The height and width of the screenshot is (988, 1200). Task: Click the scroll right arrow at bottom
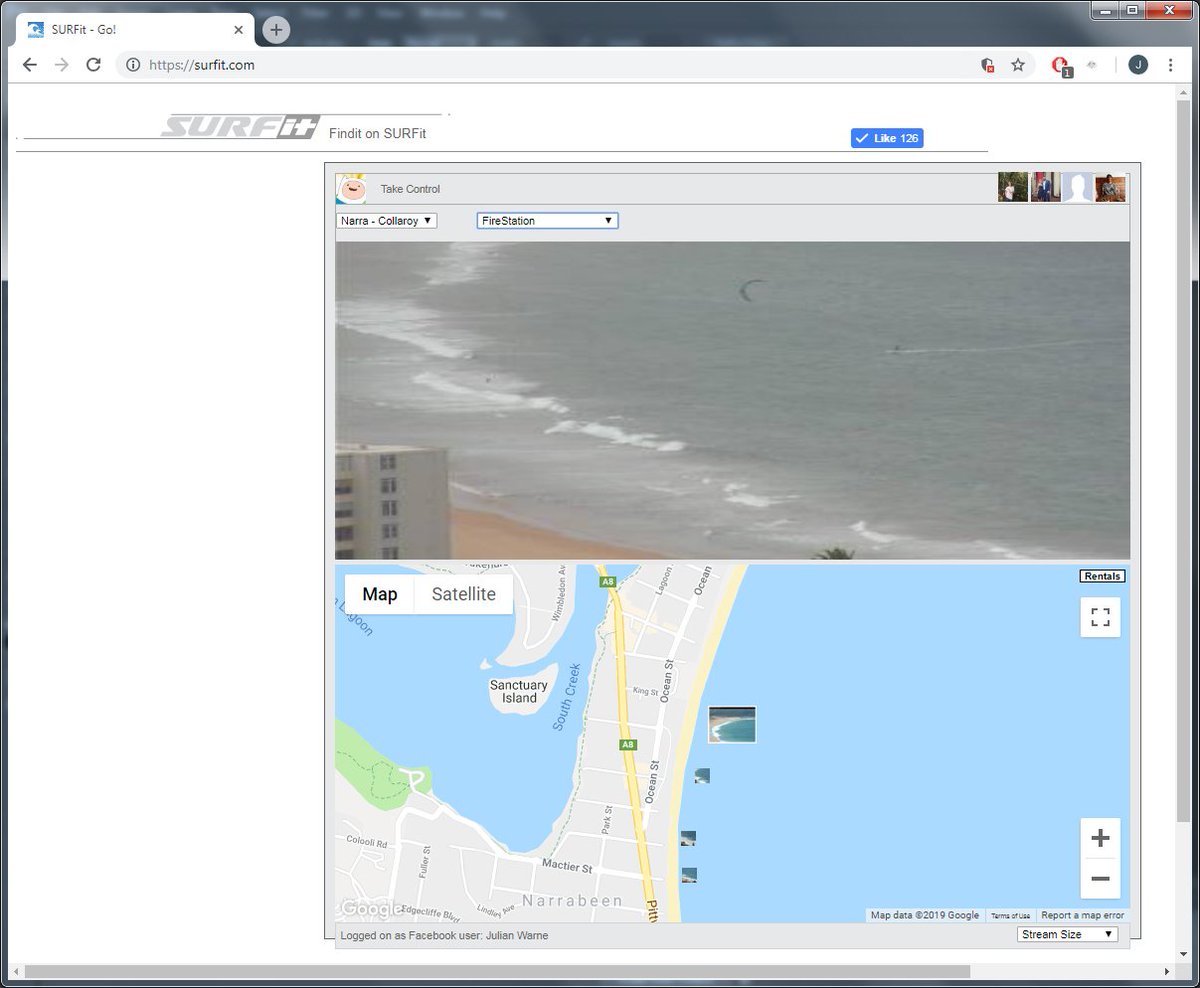click(1166, 971)
